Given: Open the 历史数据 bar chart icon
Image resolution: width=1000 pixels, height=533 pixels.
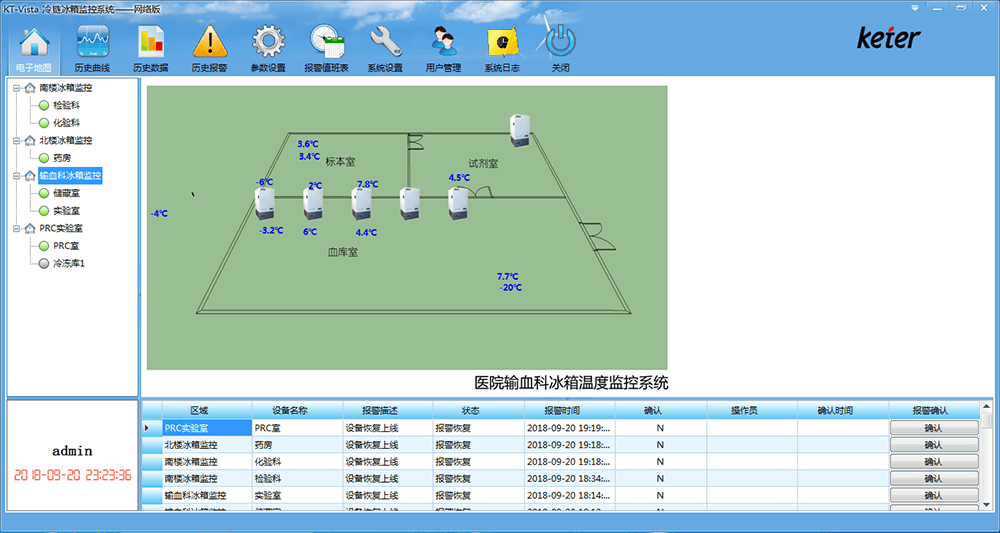Looking at the screenshot, I should (x=151, y=42).
